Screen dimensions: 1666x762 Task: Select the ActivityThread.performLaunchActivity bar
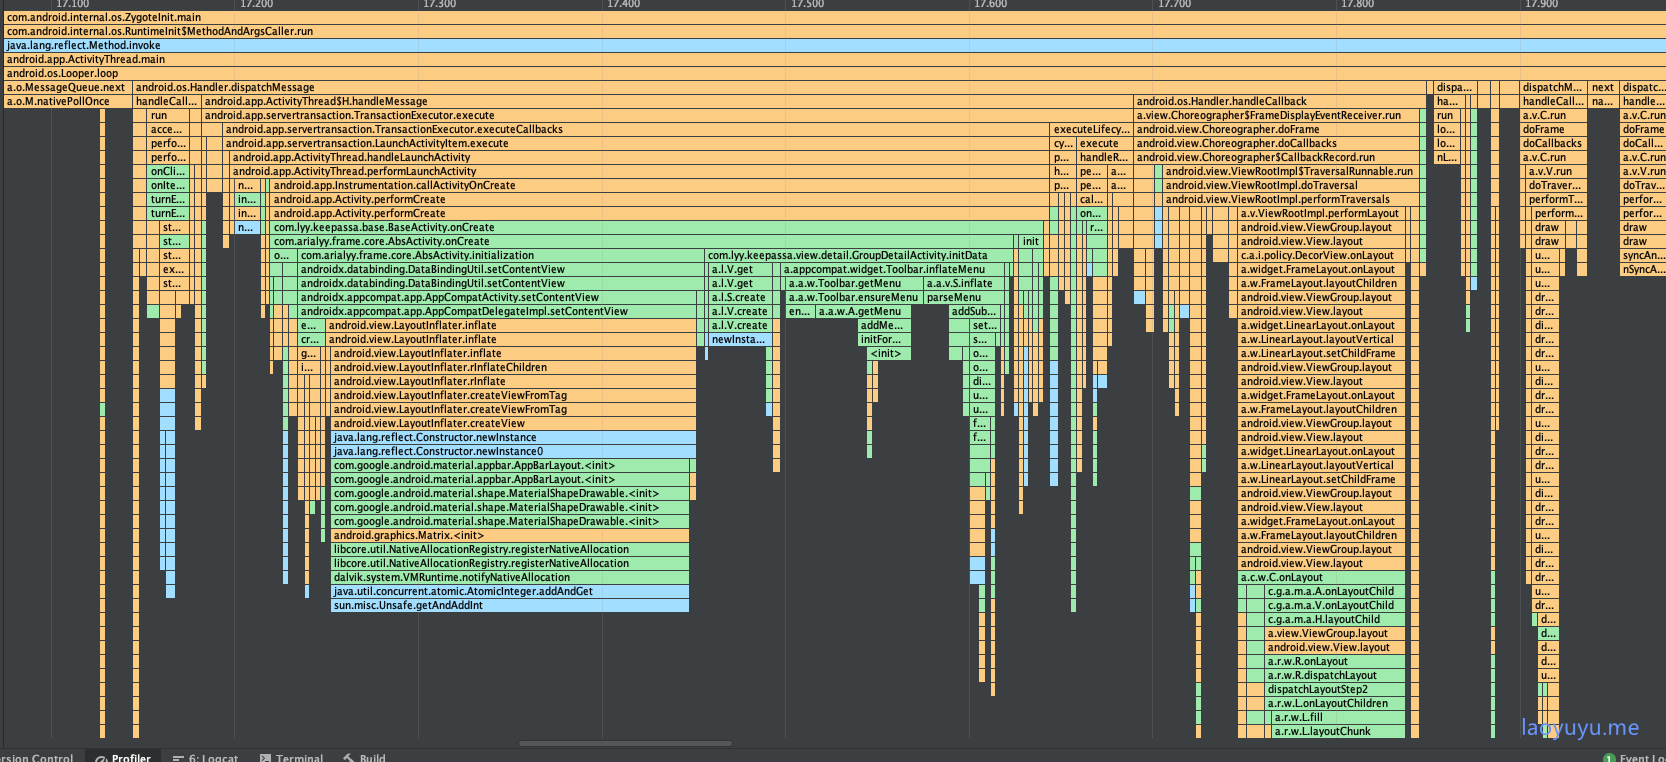[x=640, y=171]
